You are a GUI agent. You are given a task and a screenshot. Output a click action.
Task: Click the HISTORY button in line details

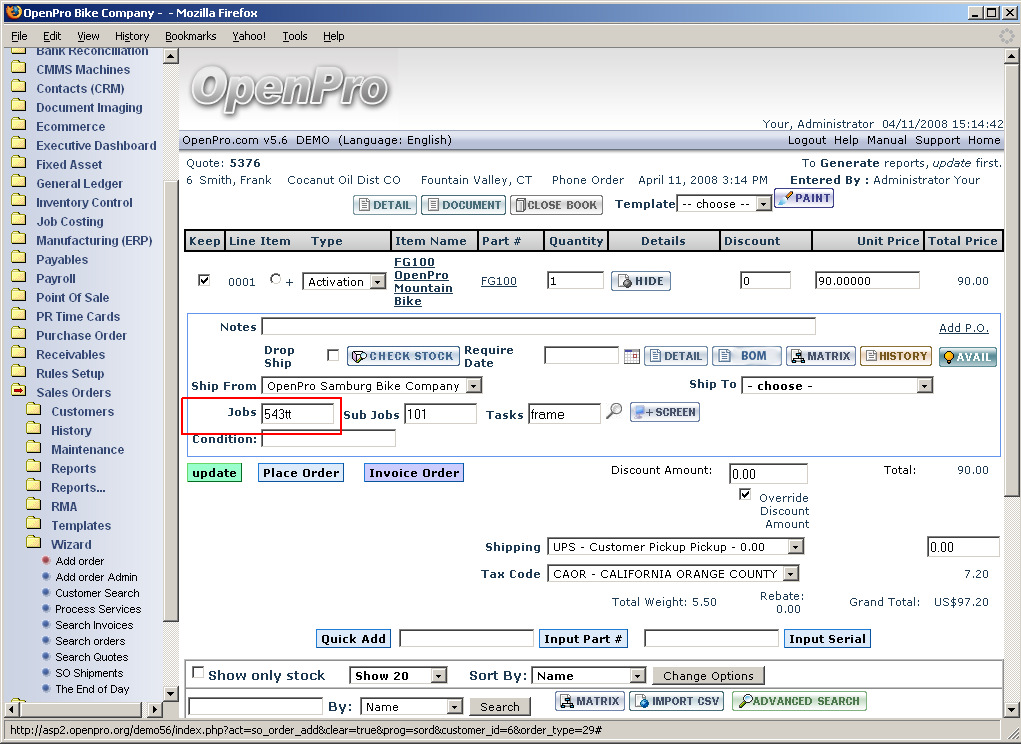click(895, 356)
